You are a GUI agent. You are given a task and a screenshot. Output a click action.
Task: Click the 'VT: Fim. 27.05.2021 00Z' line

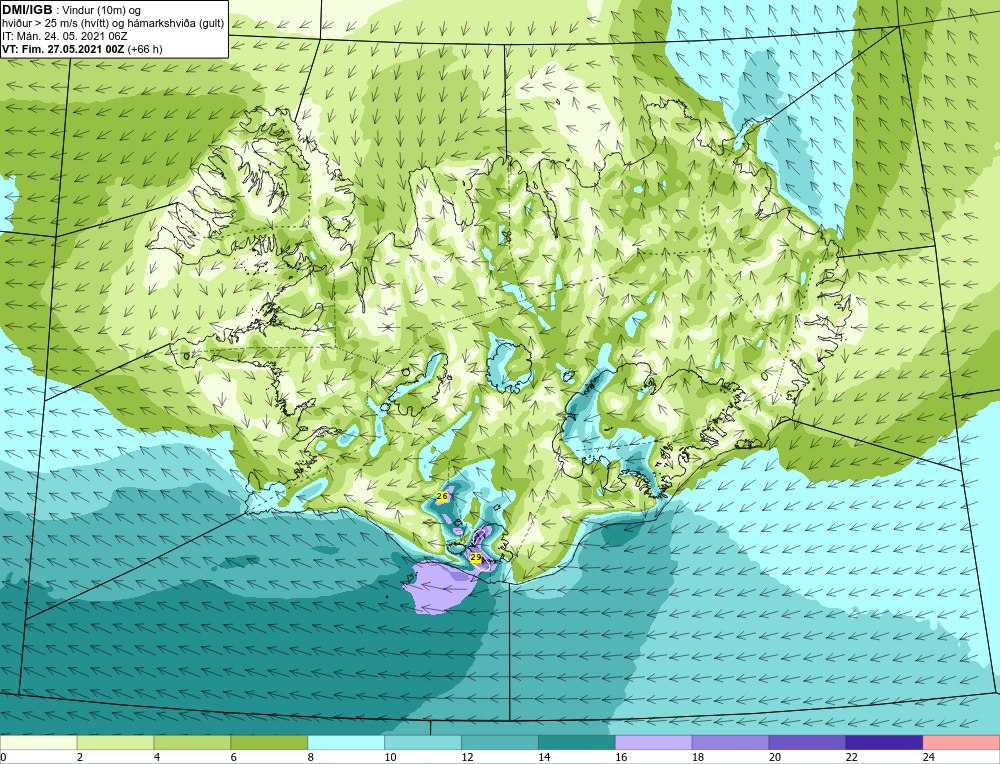[64, 49]
